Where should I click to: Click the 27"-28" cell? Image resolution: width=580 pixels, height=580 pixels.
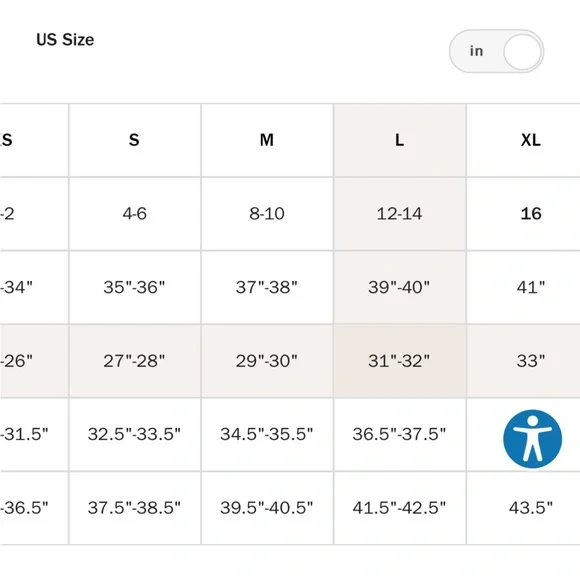point(135,361)
